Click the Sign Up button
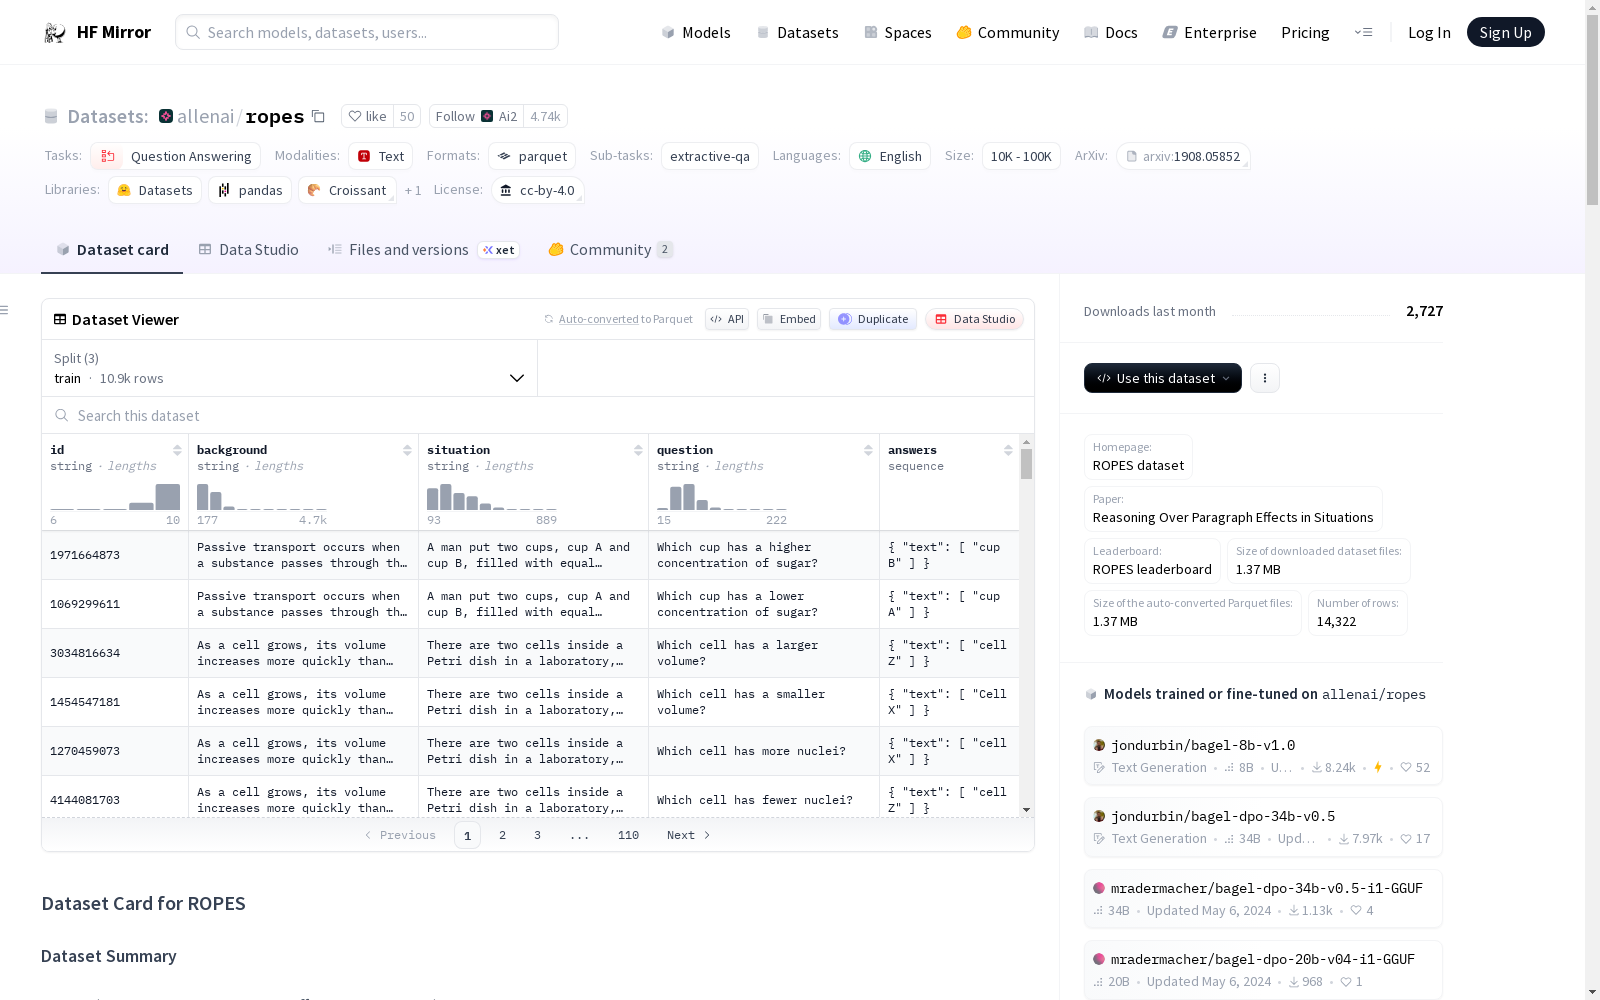The height and width of the screenshot is (1000, 1600). 1505,32
